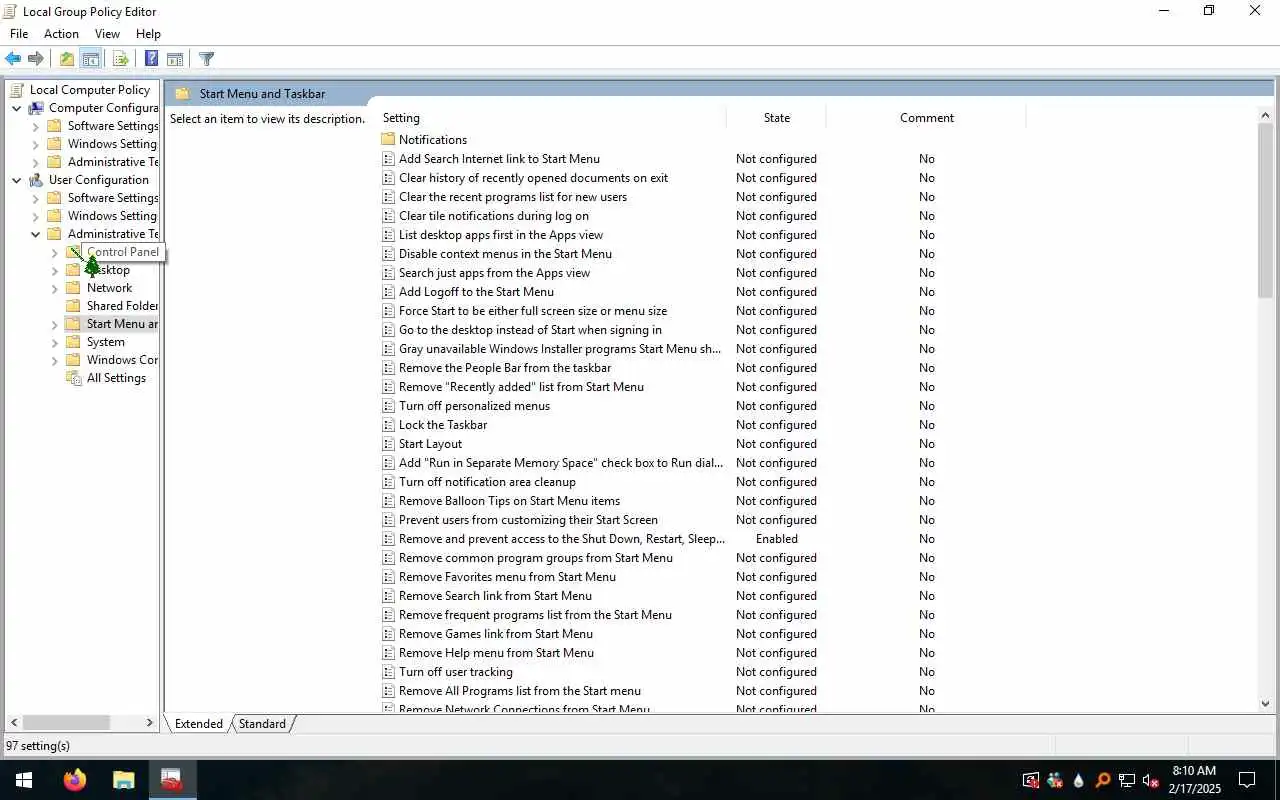Screen dimensions: 1280x800
Task: Select All Settings in the tree
Action: [116, 378]
